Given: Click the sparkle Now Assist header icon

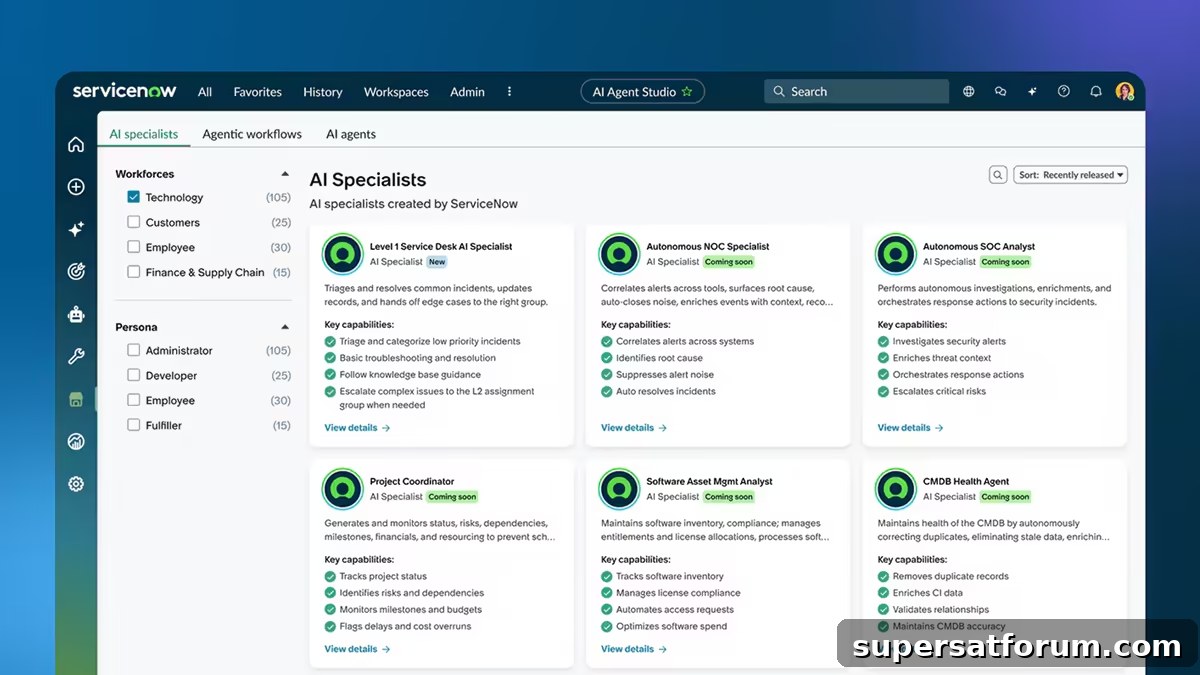Looking at the screenshot, I should 1032,91.
